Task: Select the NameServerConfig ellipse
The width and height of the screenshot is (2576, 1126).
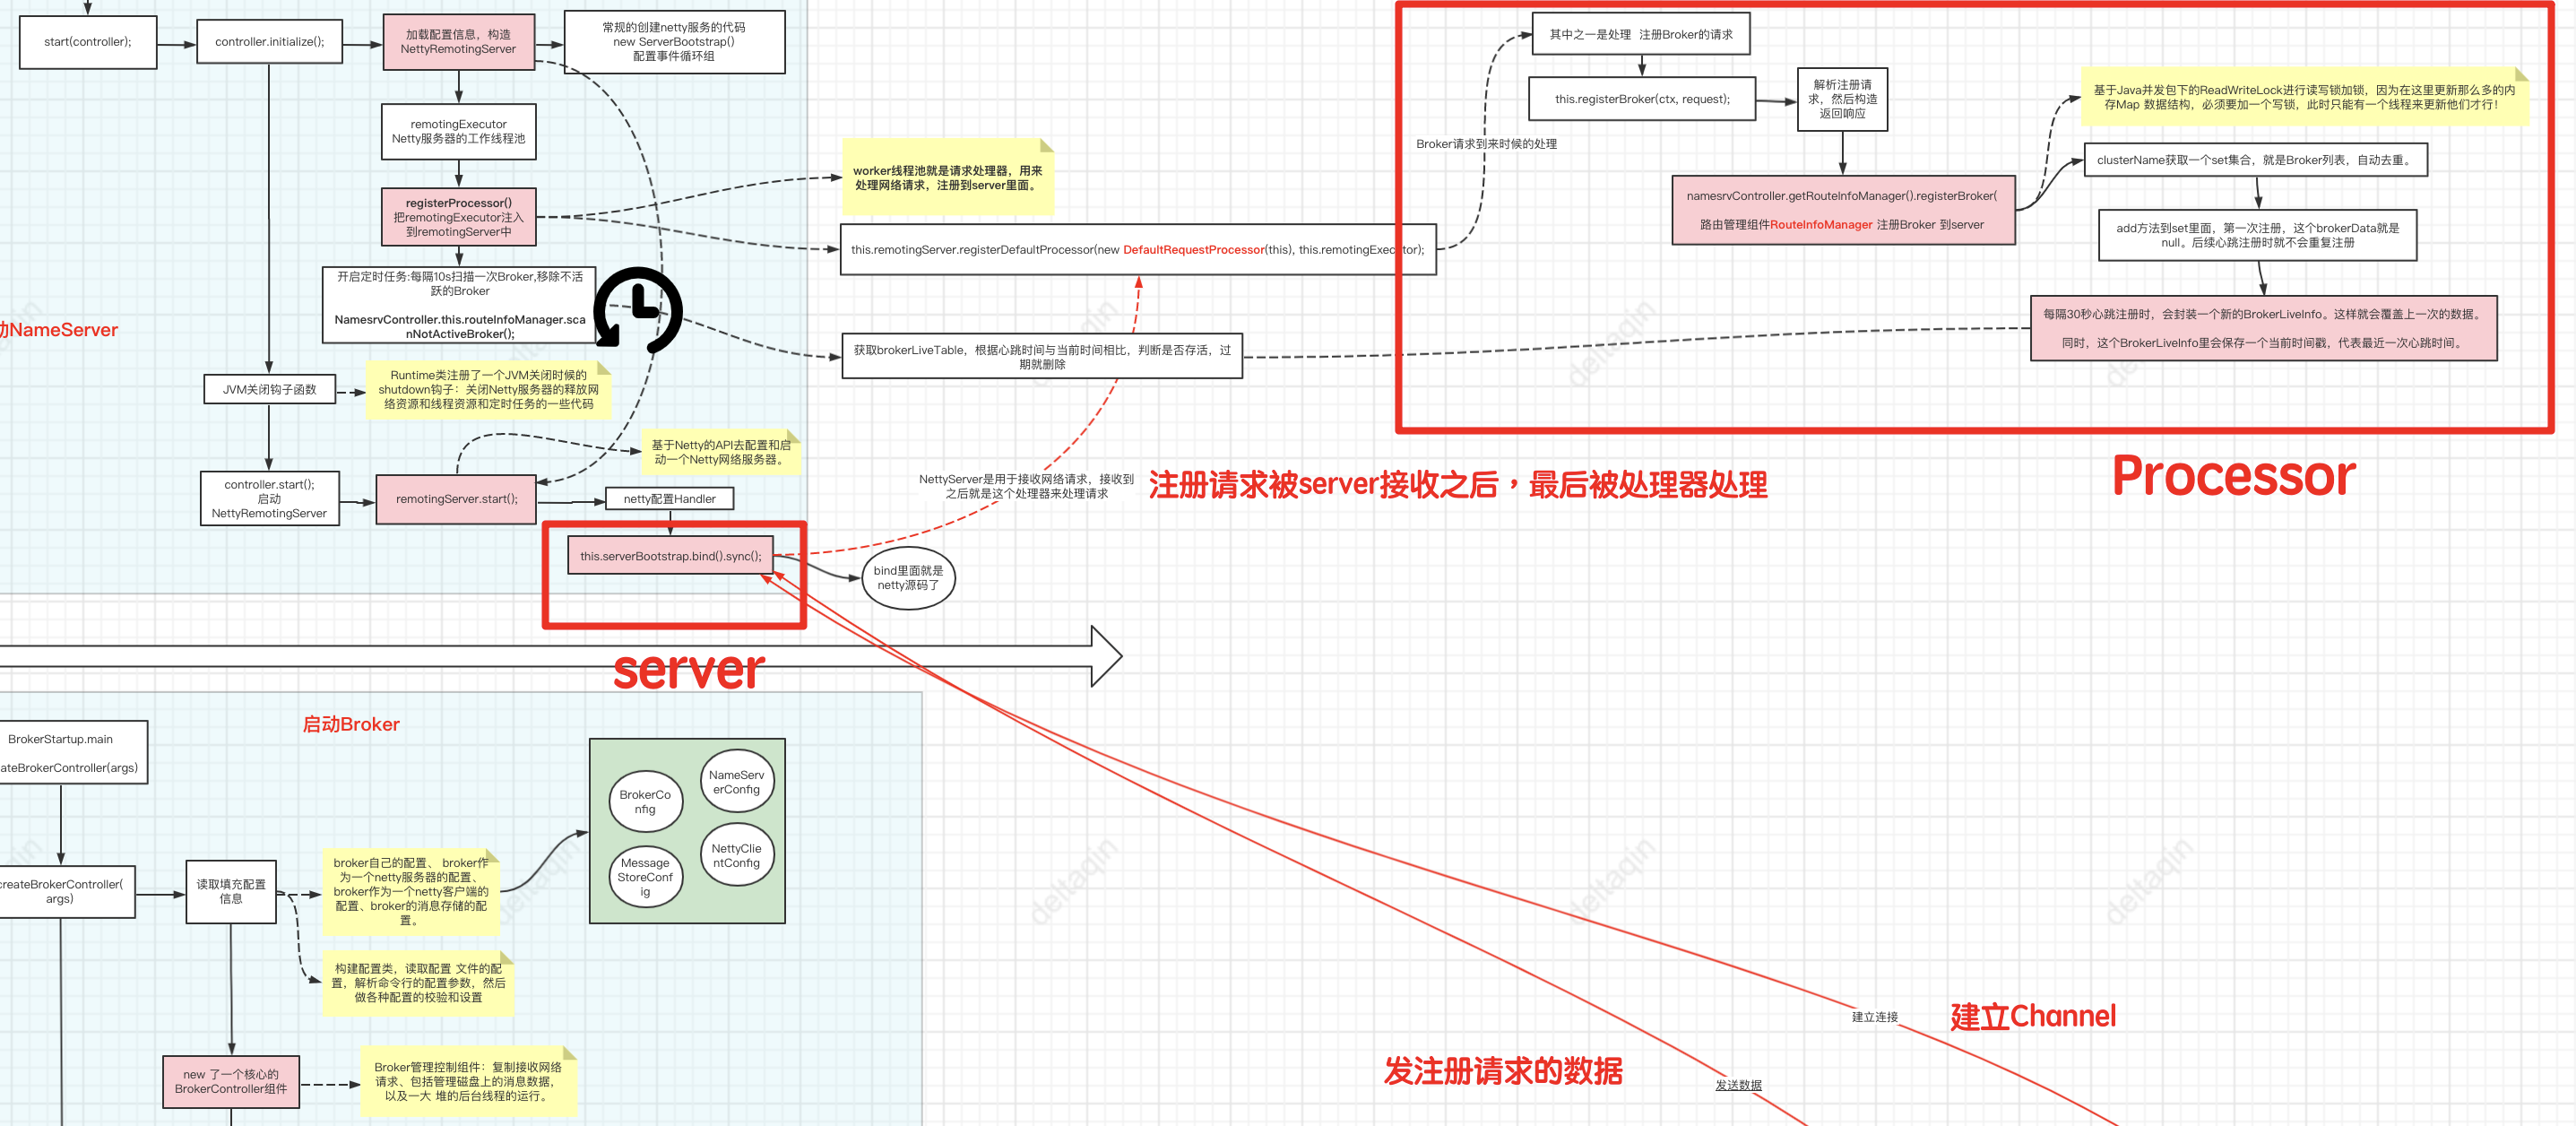Action: click(736, 782)
